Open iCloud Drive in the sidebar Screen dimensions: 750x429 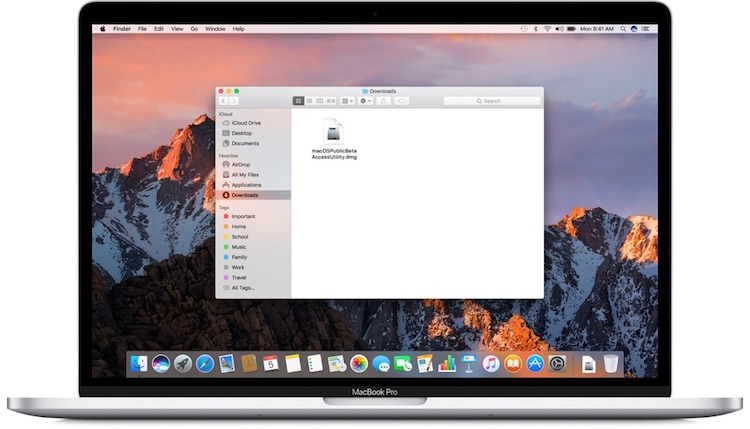246,123
